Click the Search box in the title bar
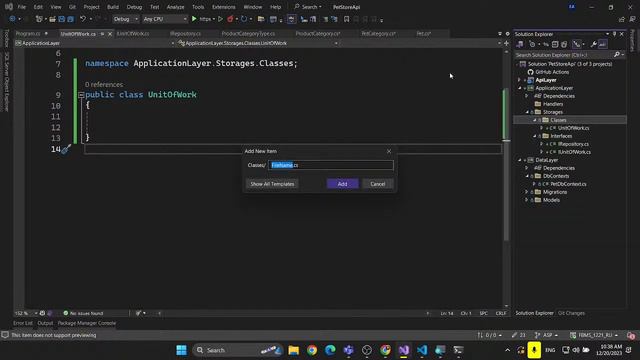Screen dimensions: 640x360 tap(308, 7)
